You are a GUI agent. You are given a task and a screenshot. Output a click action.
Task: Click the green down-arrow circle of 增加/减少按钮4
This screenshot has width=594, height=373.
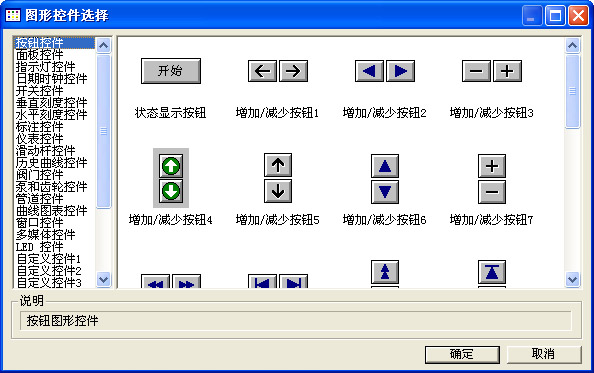coord(171,191)
